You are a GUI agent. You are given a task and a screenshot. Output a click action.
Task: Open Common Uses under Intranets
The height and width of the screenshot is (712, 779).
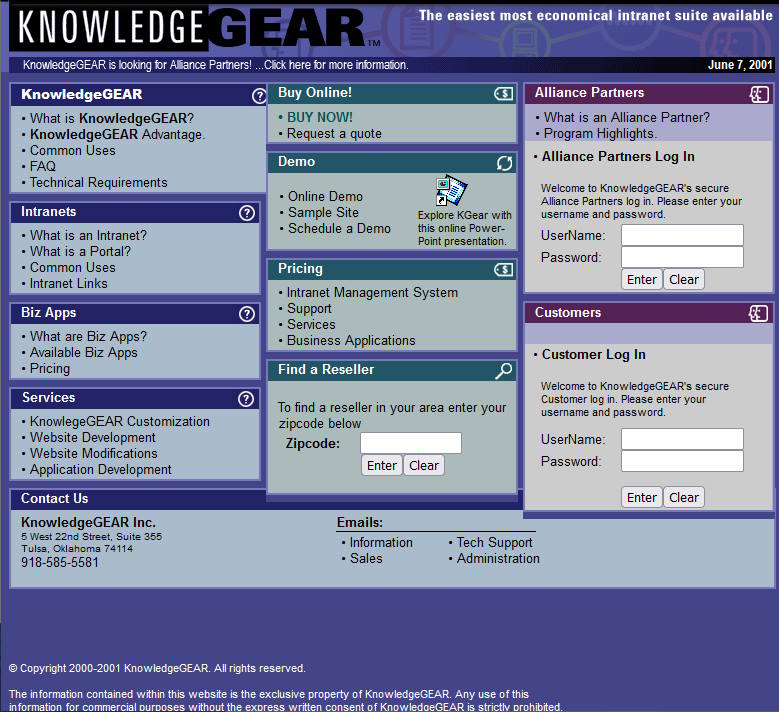point(73,267)
